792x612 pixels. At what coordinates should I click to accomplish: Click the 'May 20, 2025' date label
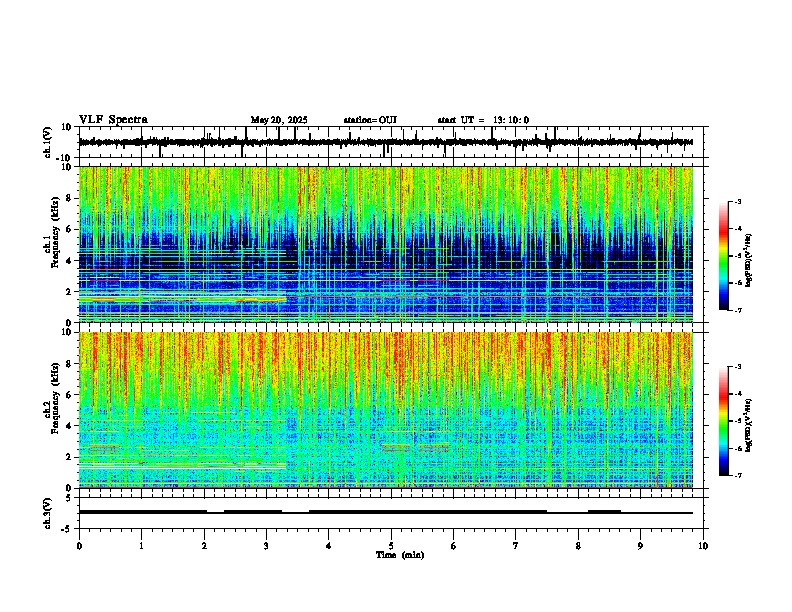[x=279, y=120]
